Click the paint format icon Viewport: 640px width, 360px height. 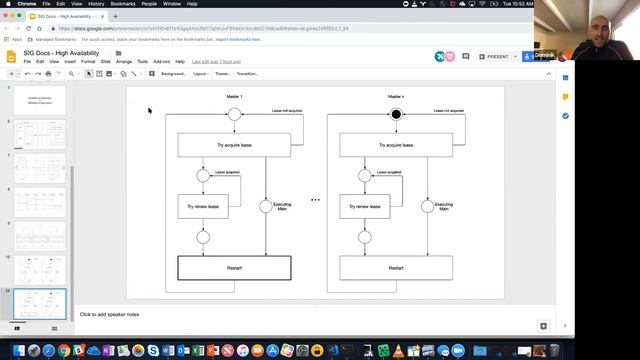tap(58, 74)
